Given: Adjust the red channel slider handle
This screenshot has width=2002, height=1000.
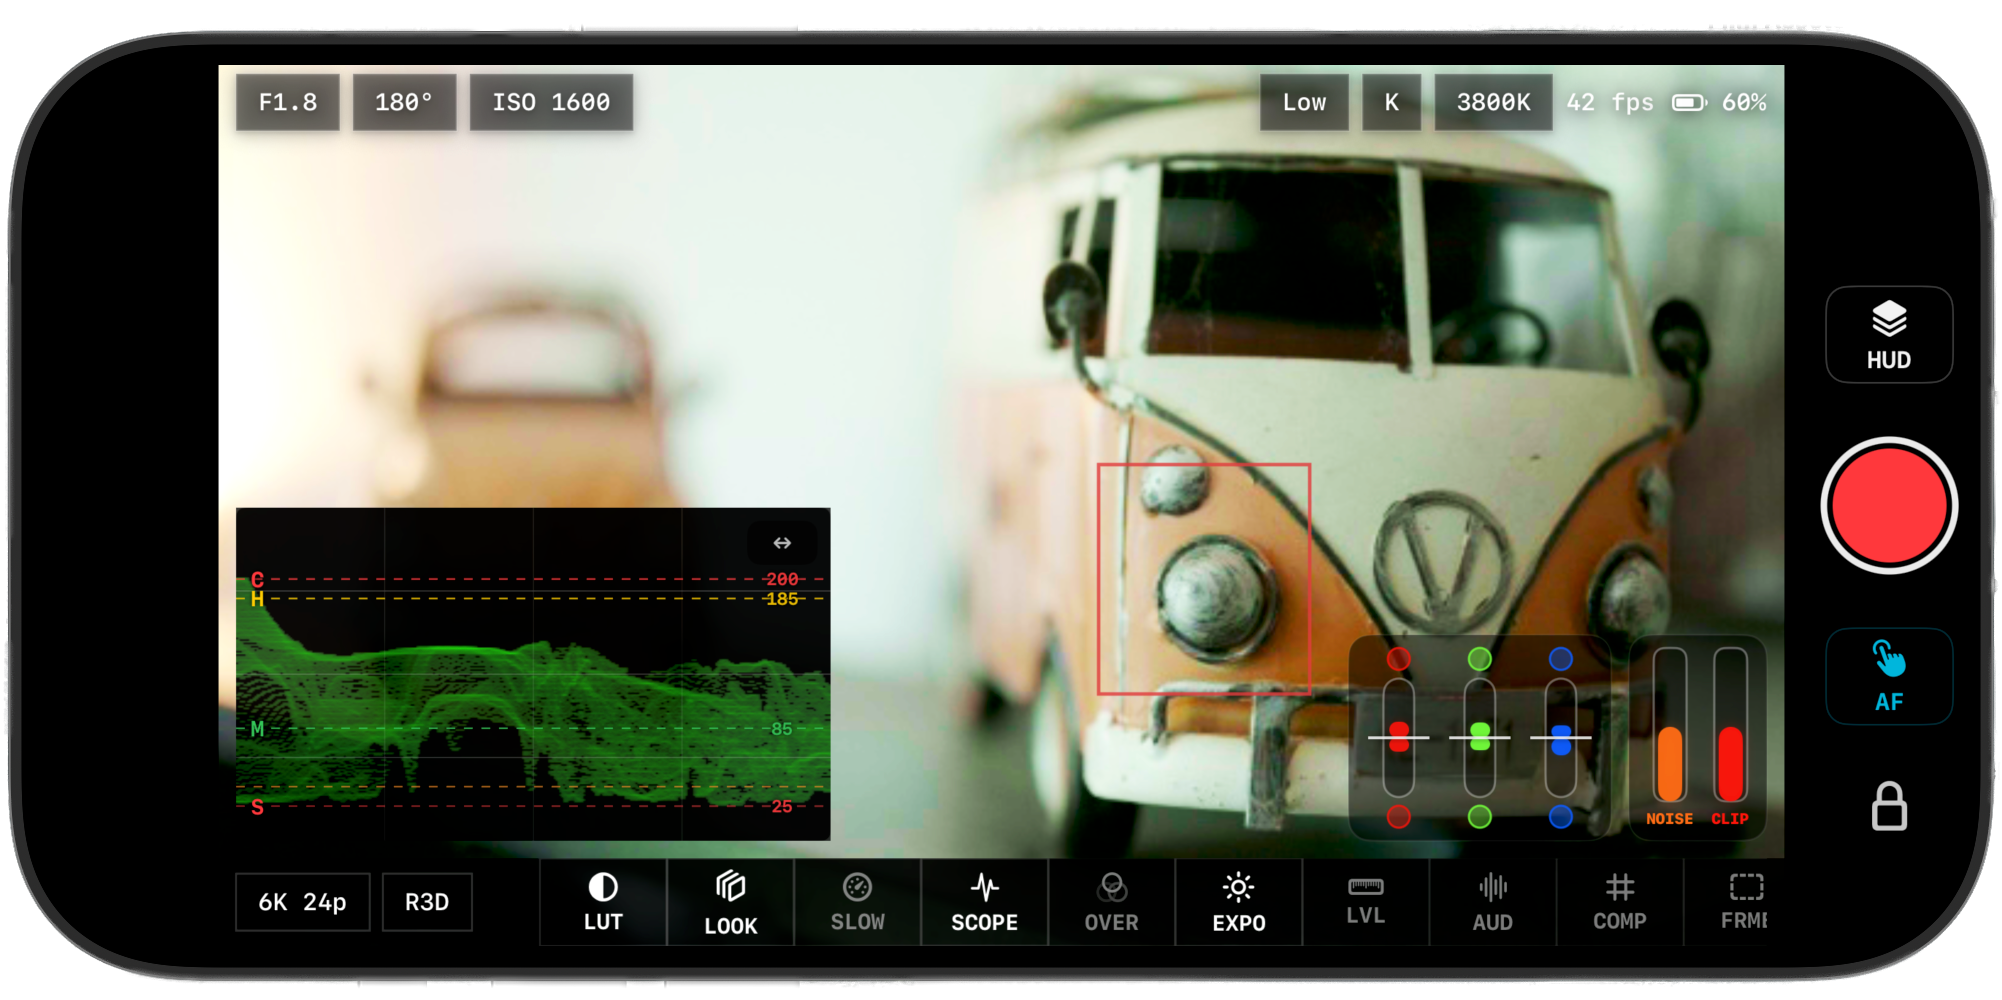Looking at the screenshot, I should pos(1399,738).
